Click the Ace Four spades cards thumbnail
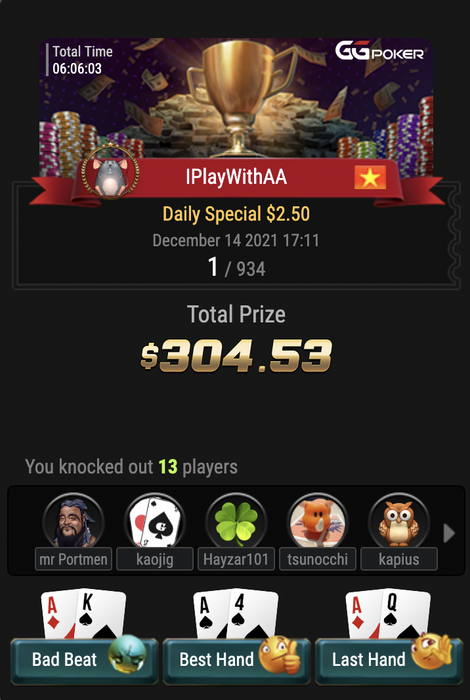Image resolution: width=470 pixels, height=700 pixels. click(x=236, y=614)
